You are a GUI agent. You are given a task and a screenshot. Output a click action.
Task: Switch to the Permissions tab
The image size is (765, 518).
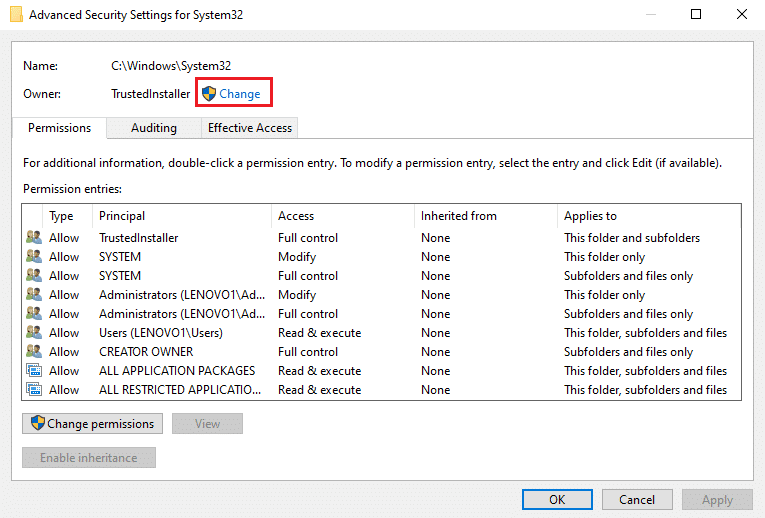pyautogui.click(x=59, y=128)
